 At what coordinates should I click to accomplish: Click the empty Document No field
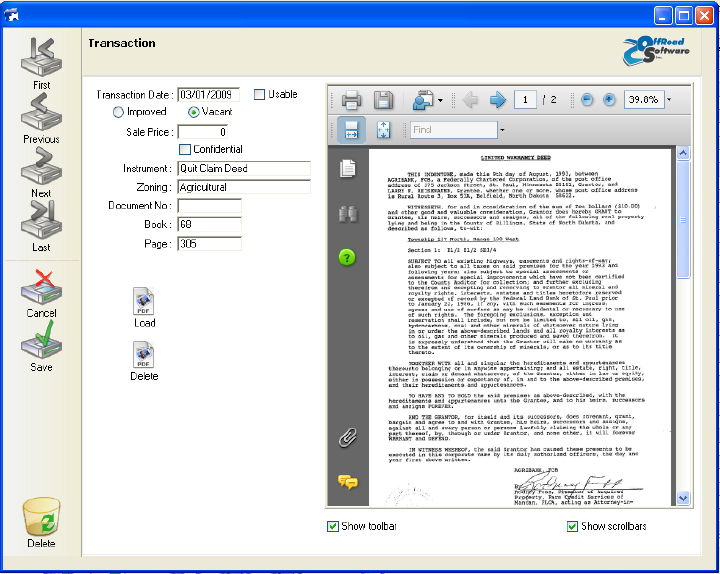pos(209,206)
